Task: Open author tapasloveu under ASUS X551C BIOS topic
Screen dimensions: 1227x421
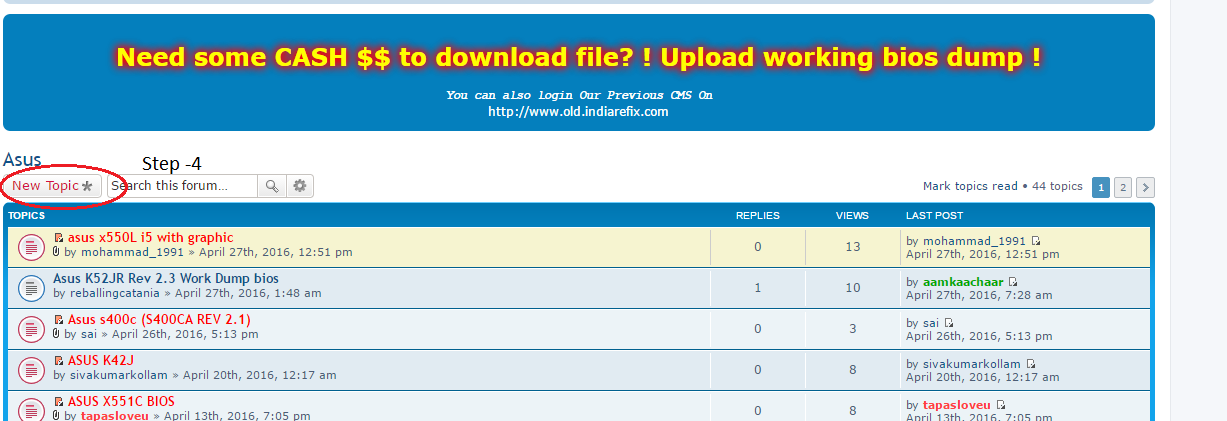Action: pyautogui.click(x=114, y=416)
